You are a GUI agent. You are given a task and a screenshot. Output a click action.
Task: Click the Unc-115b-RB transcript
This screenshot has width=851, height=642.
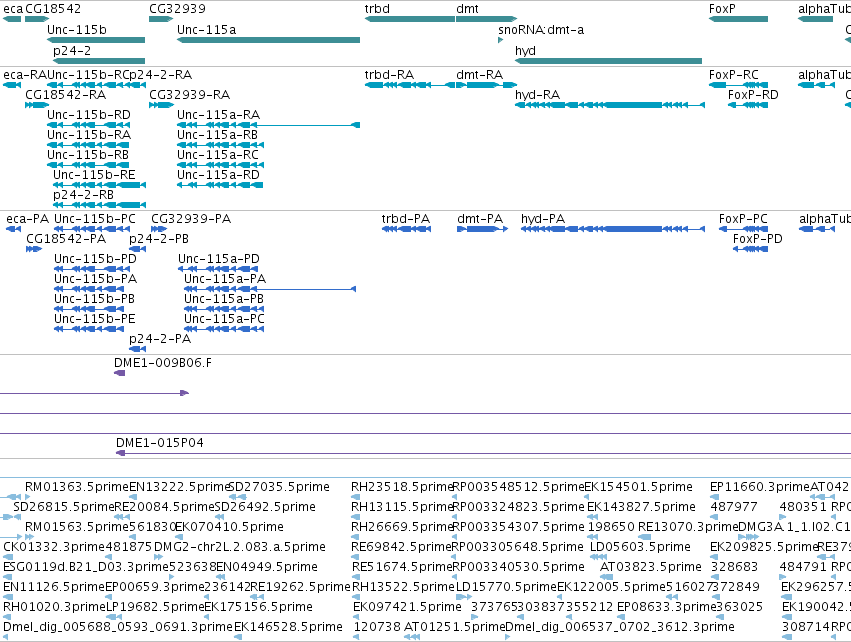click(88, 165)
